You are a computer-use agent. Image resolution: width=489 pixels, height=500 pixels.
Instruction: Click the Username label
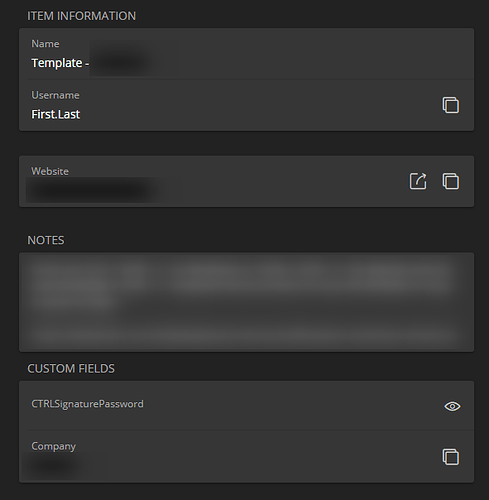point(55,95)
